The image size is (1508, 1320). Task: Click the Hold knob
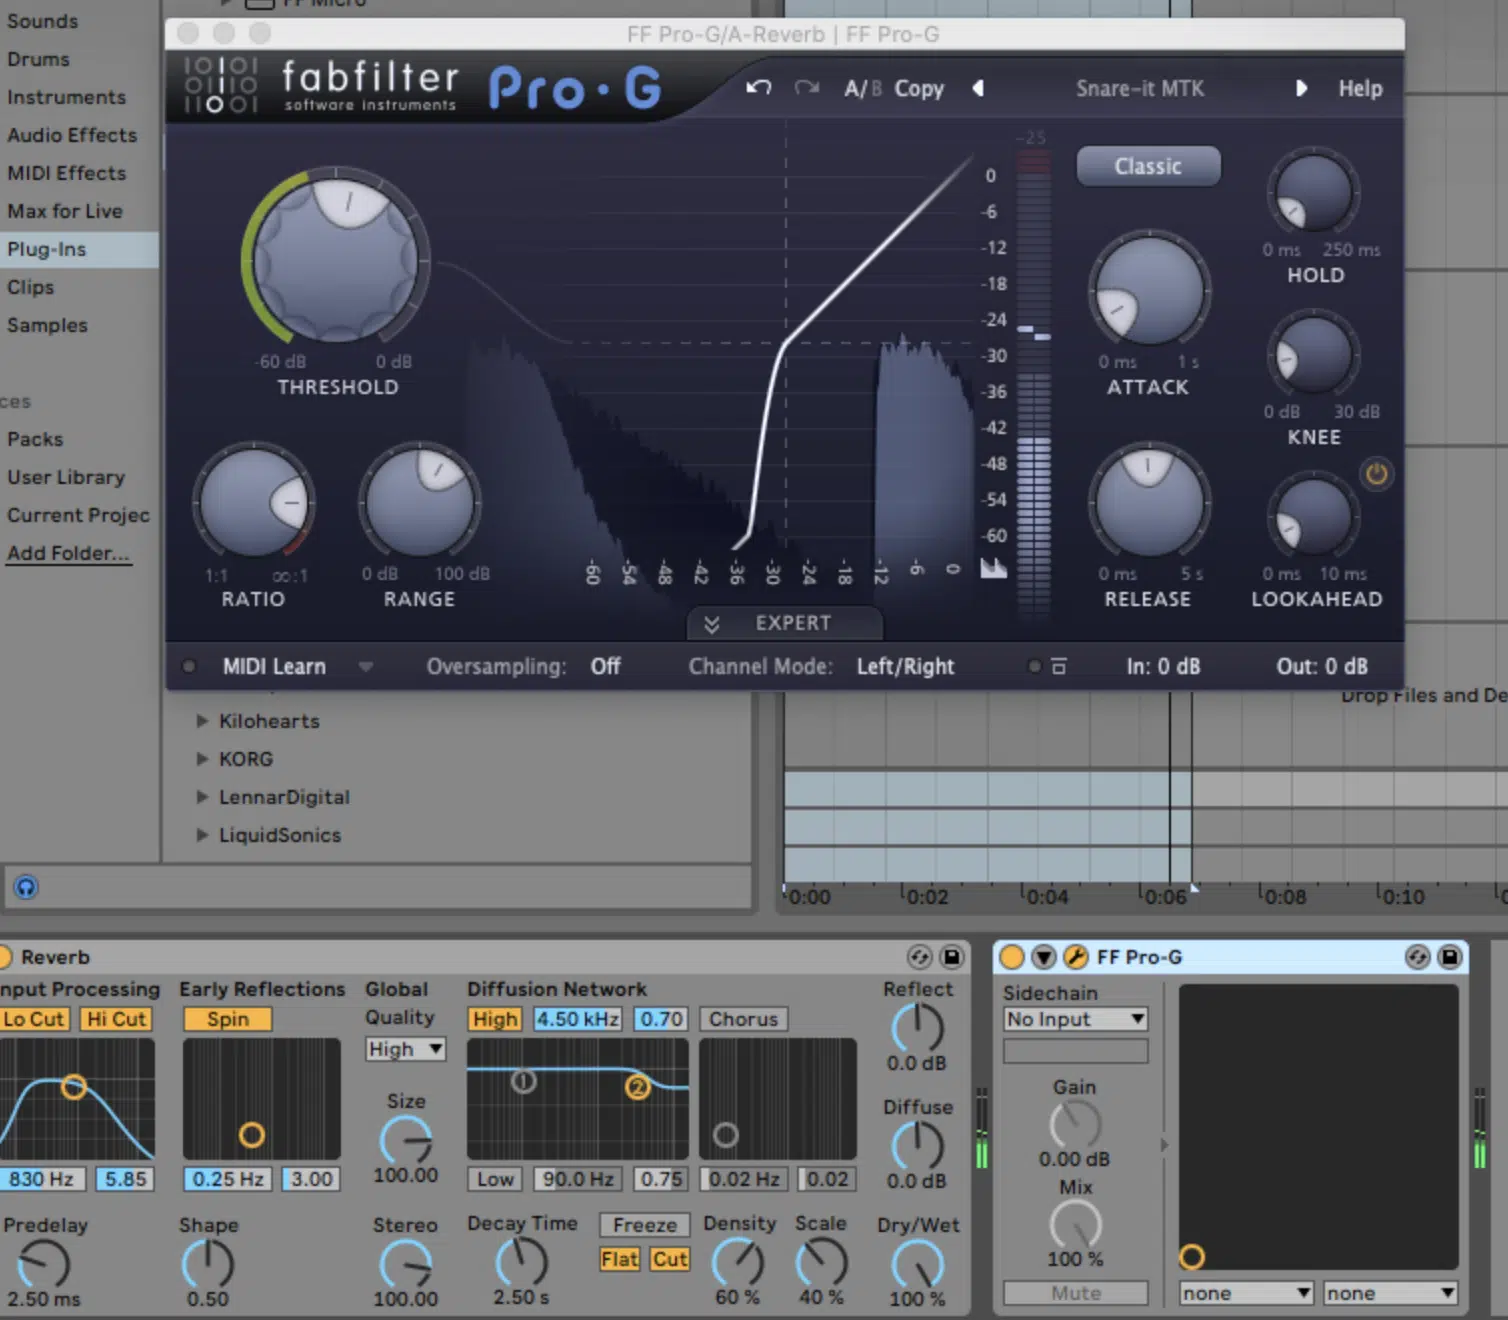coord(1314,192)
